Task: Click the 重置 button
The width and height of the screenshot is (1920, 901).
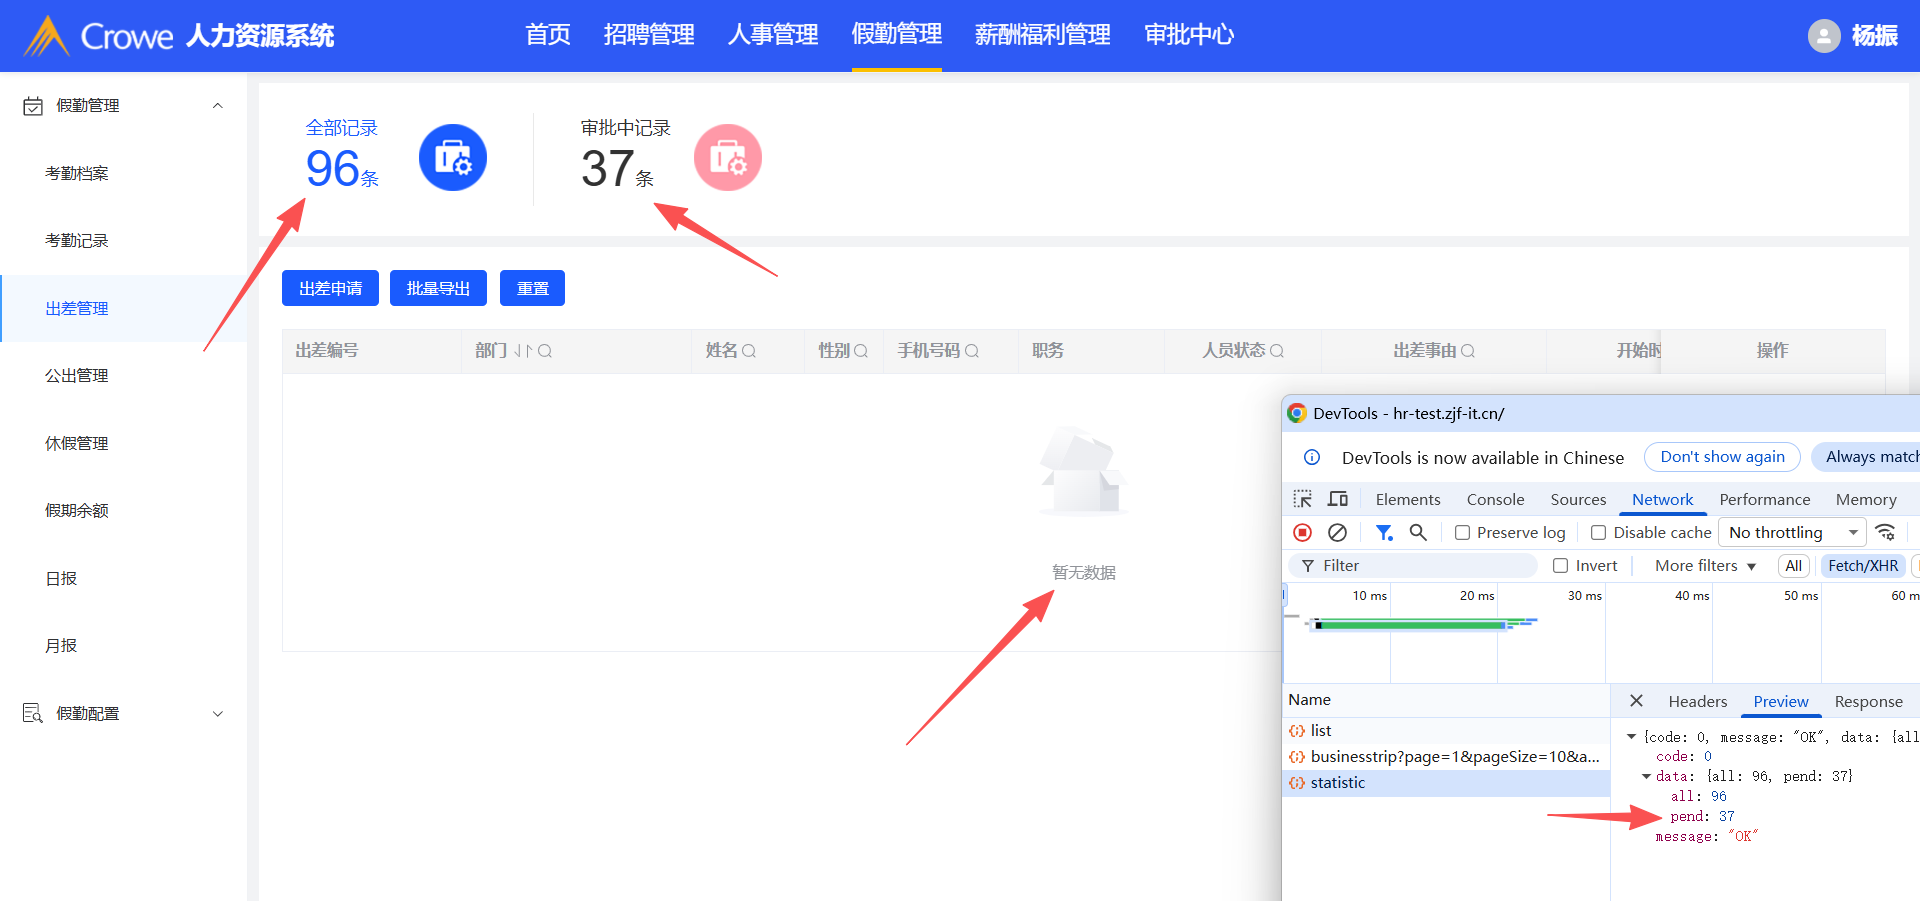Action: (x=532, y=288)
